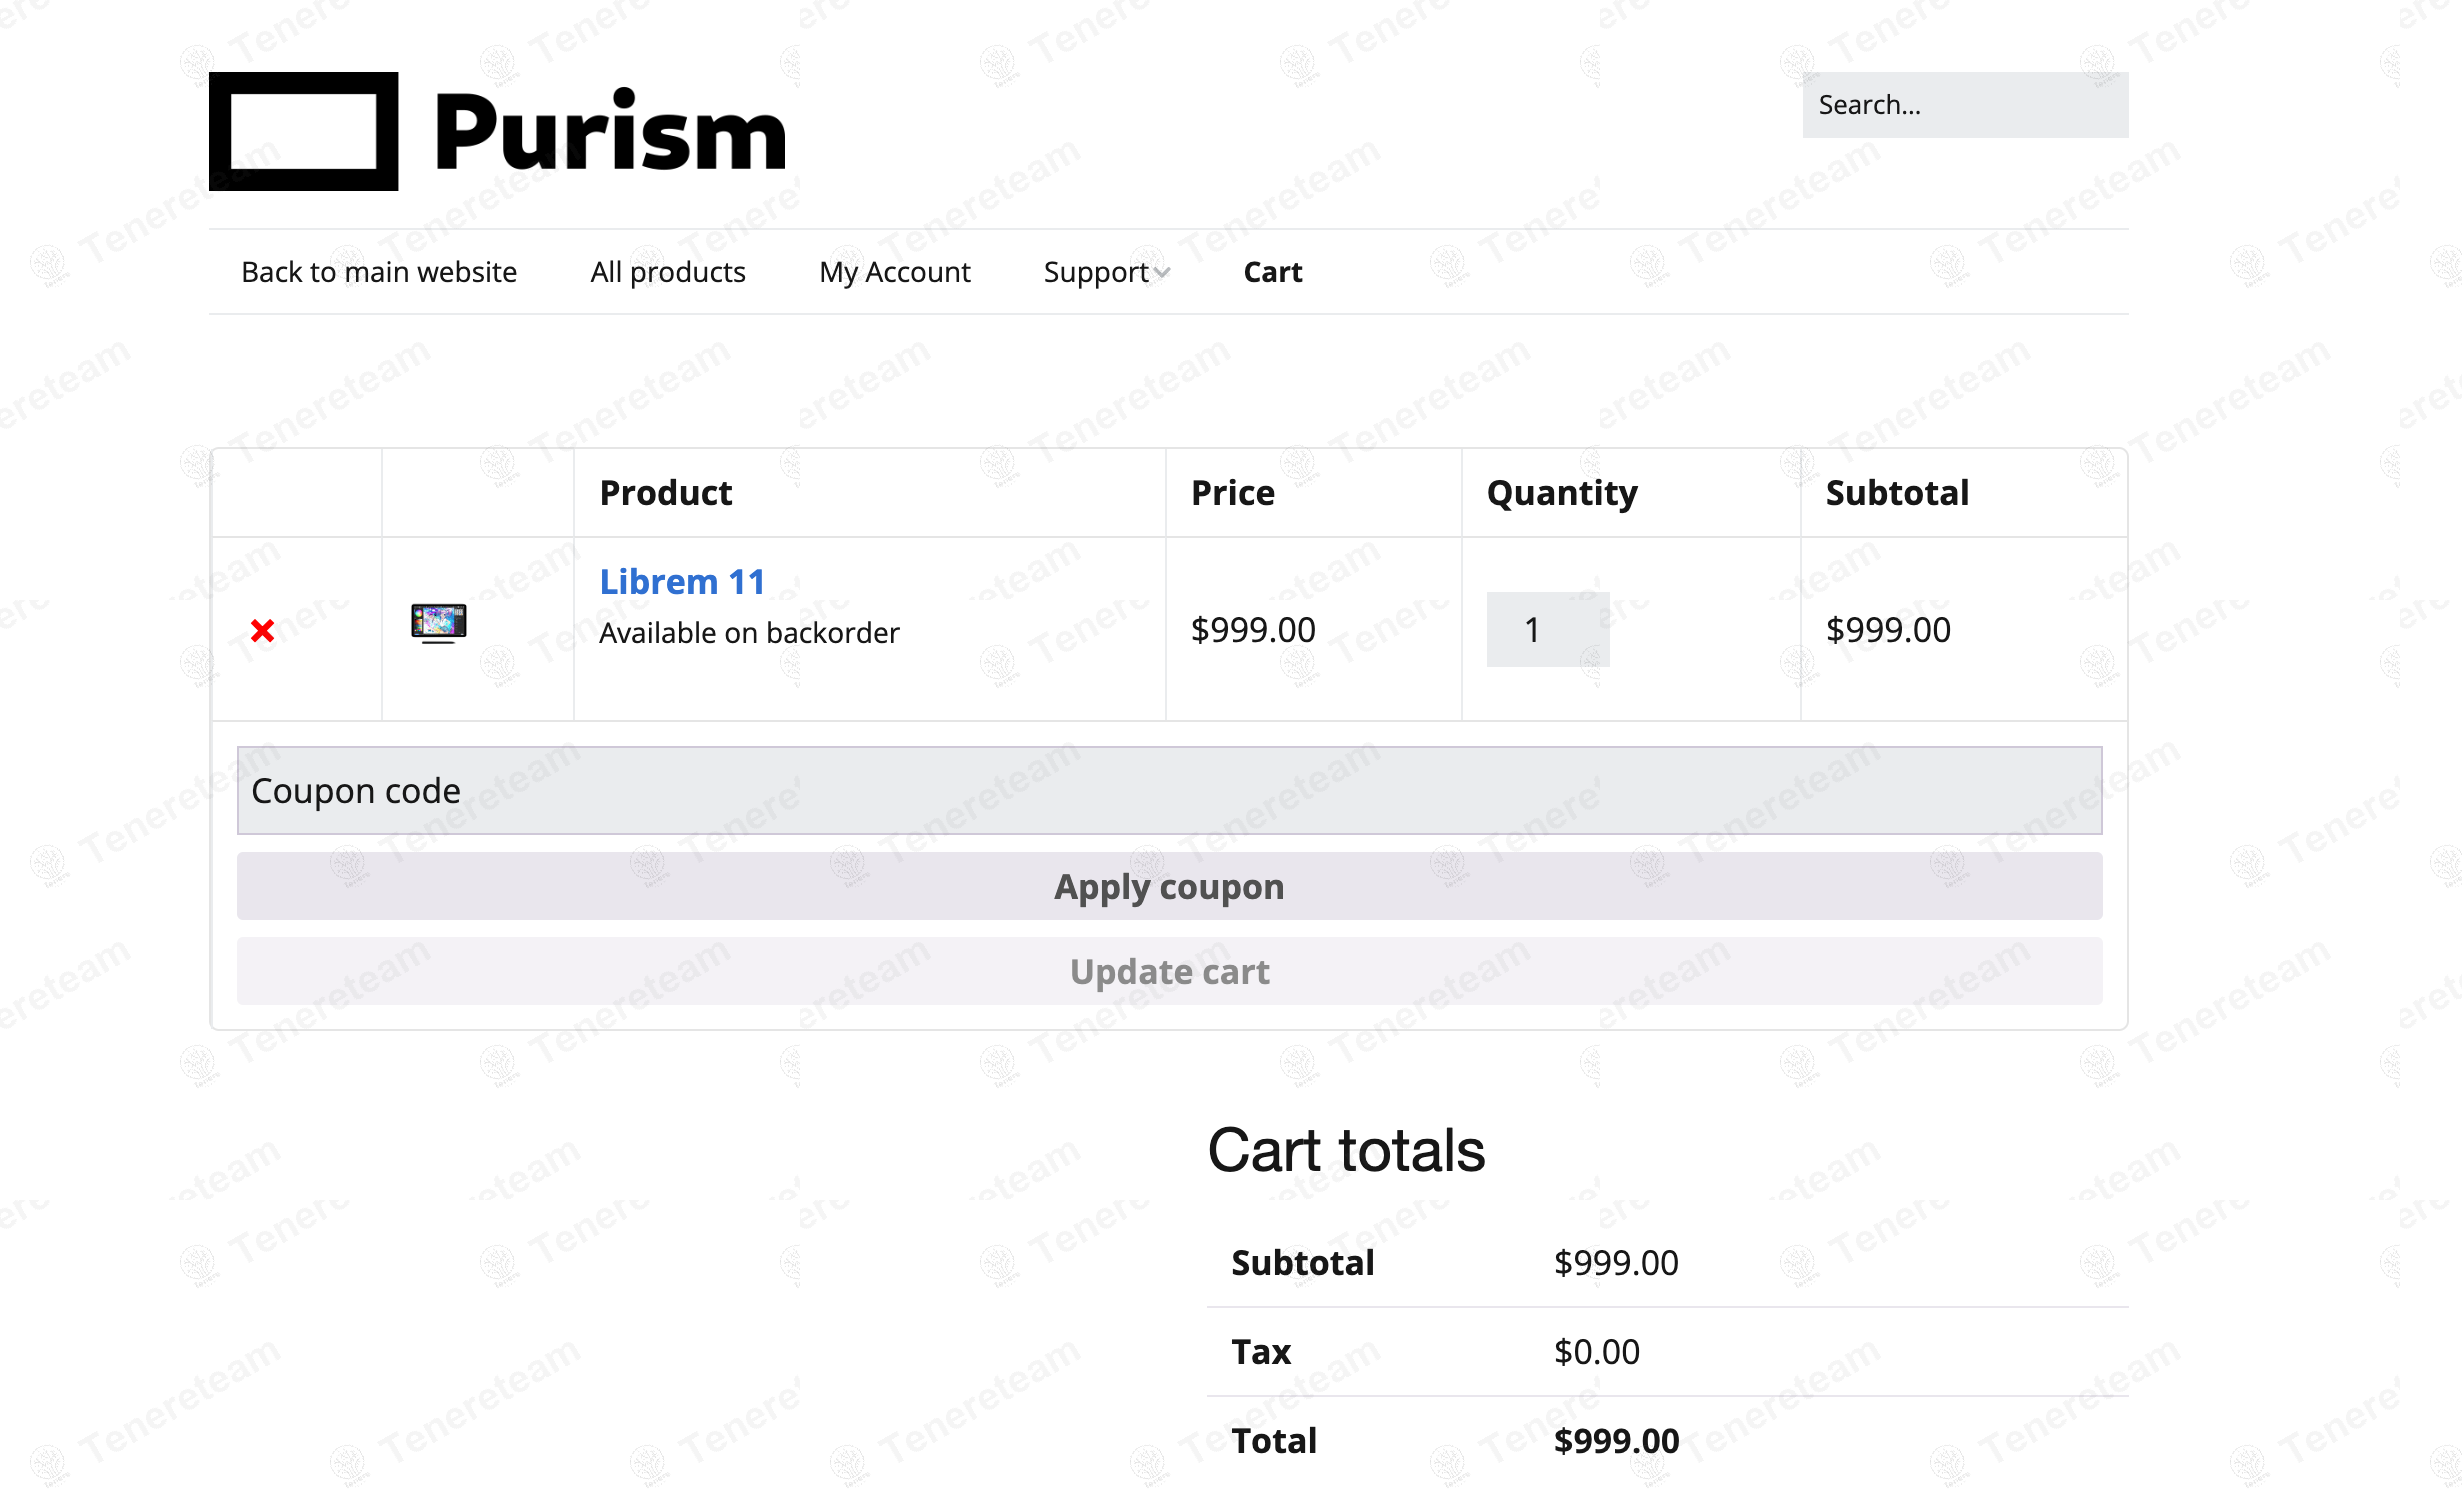Click the Librem 11 product link
This screenshot has width=2462, height=1492.
click(x=682, y=581)
